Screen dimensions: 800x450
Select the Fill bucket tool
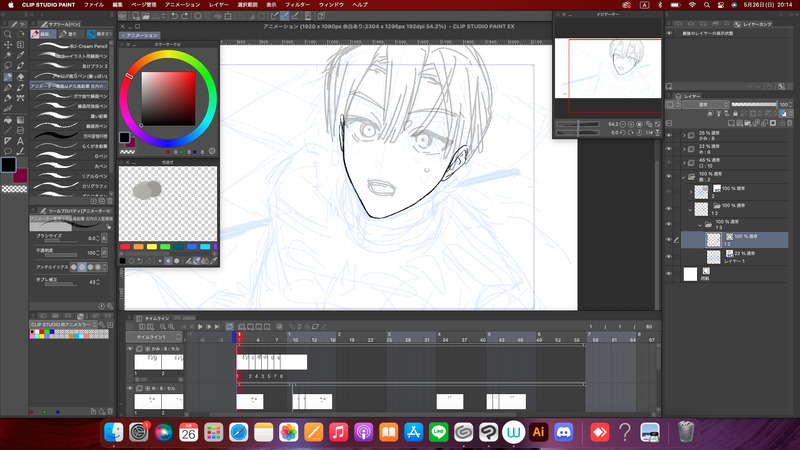click(x=8, y=120)
